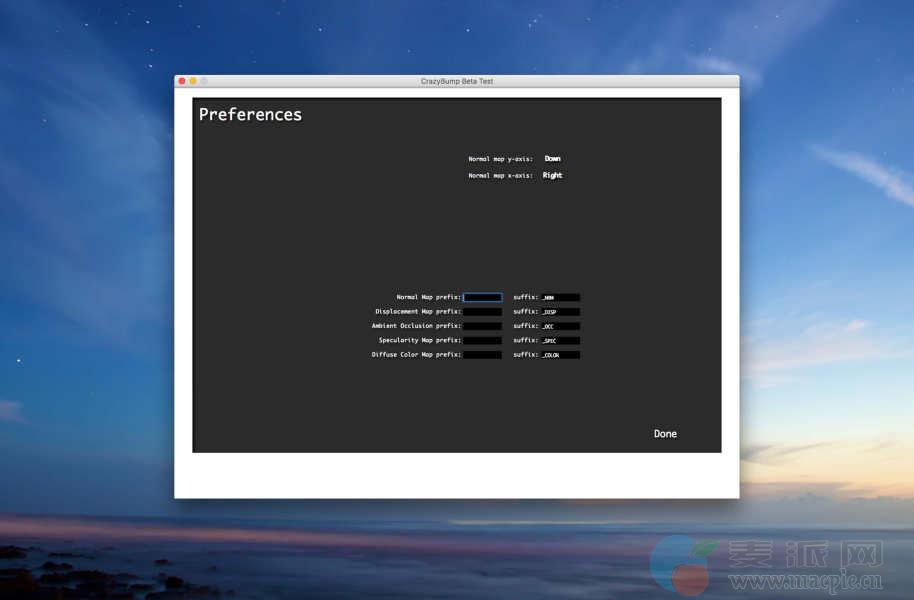
Task: Click the _SPEC suffix field
Action: (x=560, y=340)
